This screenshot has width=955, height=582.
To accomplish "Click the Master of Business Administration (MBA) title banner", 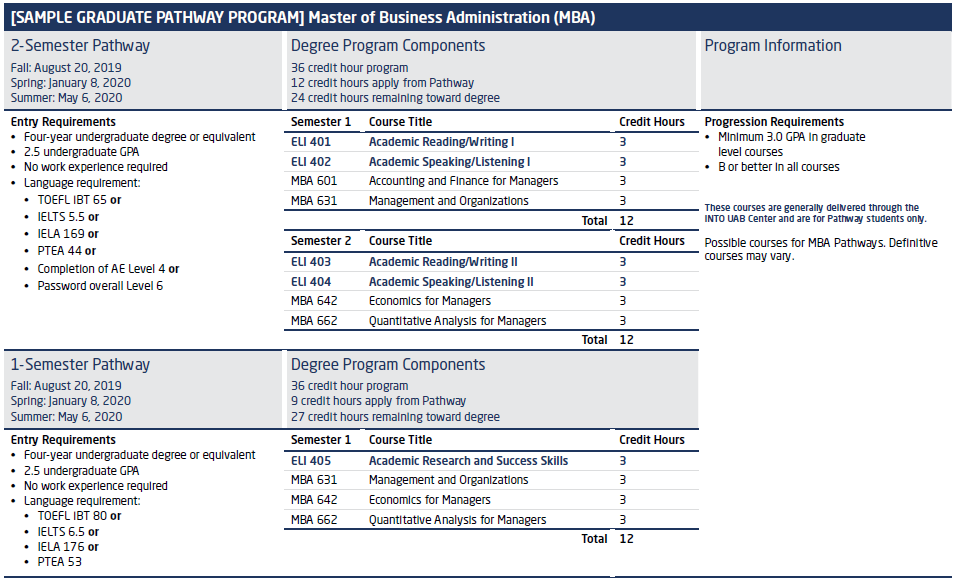I will click(x=478, y=17).
